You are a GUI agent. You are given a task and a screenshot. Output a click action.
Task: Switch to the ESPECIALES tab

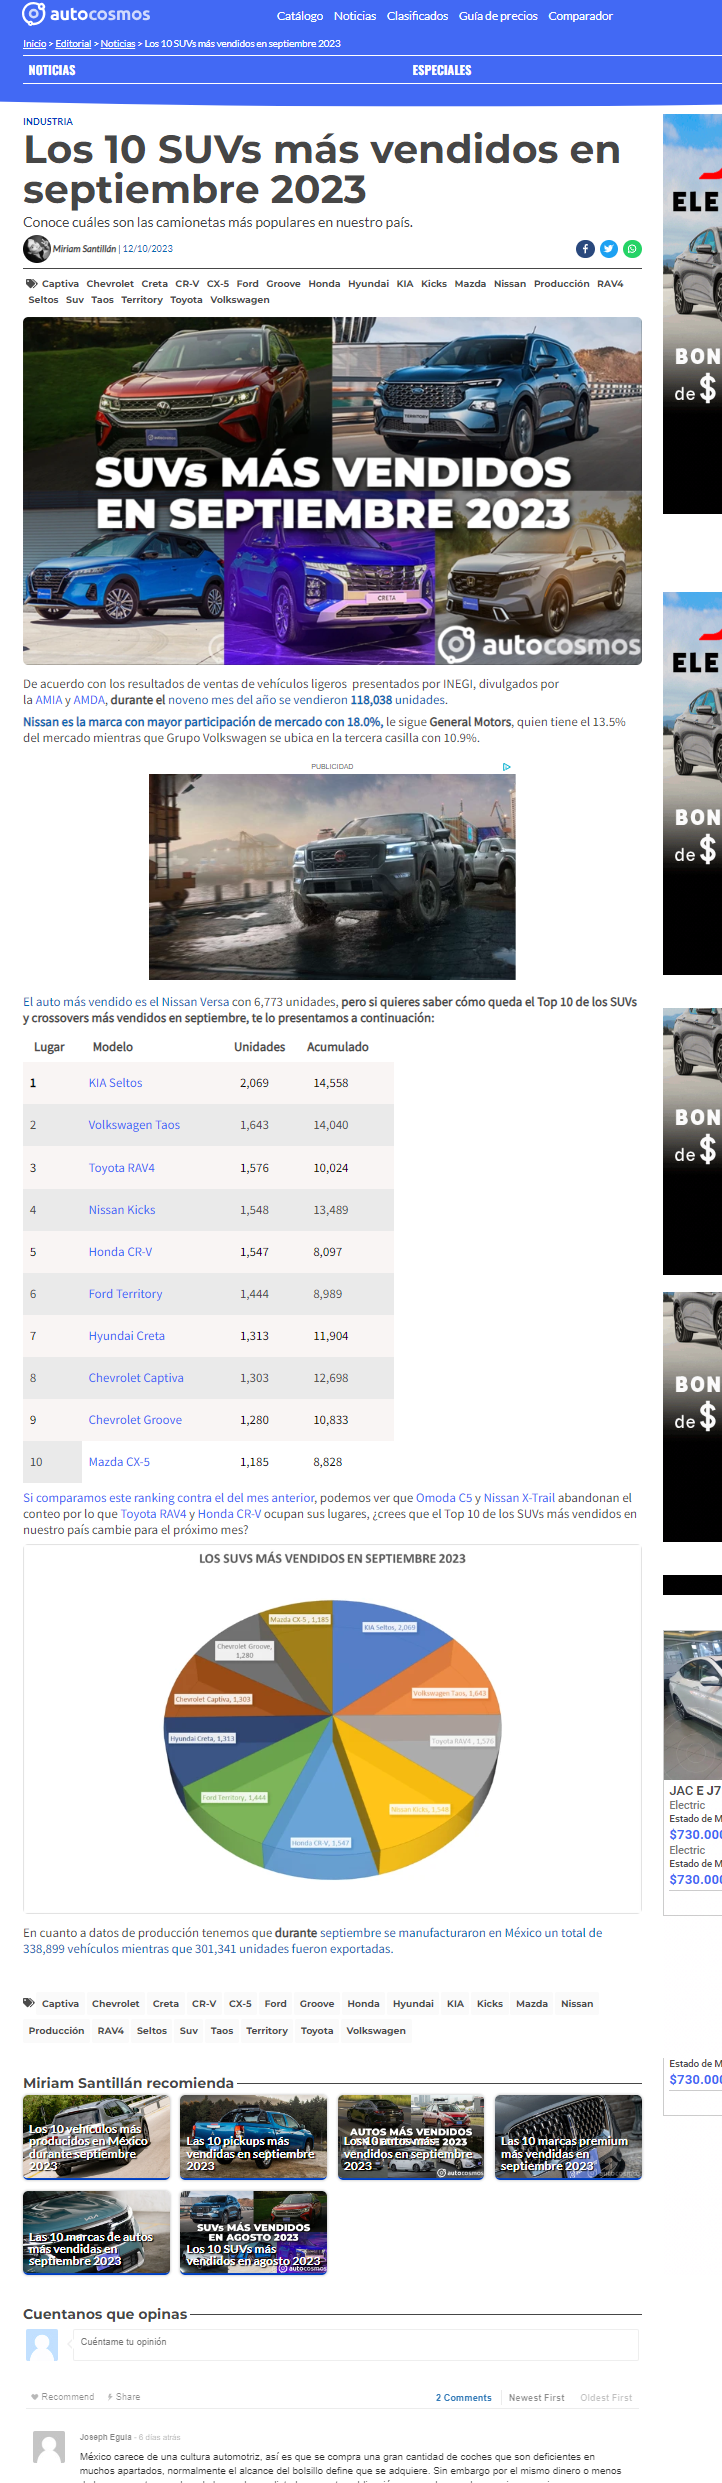(x=442, y=70)
